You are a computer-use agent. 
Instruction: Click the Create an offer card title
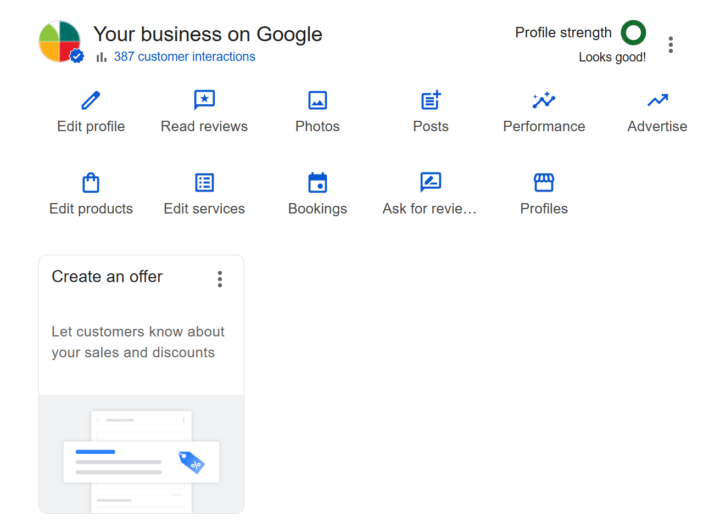(x=107, y=277)
